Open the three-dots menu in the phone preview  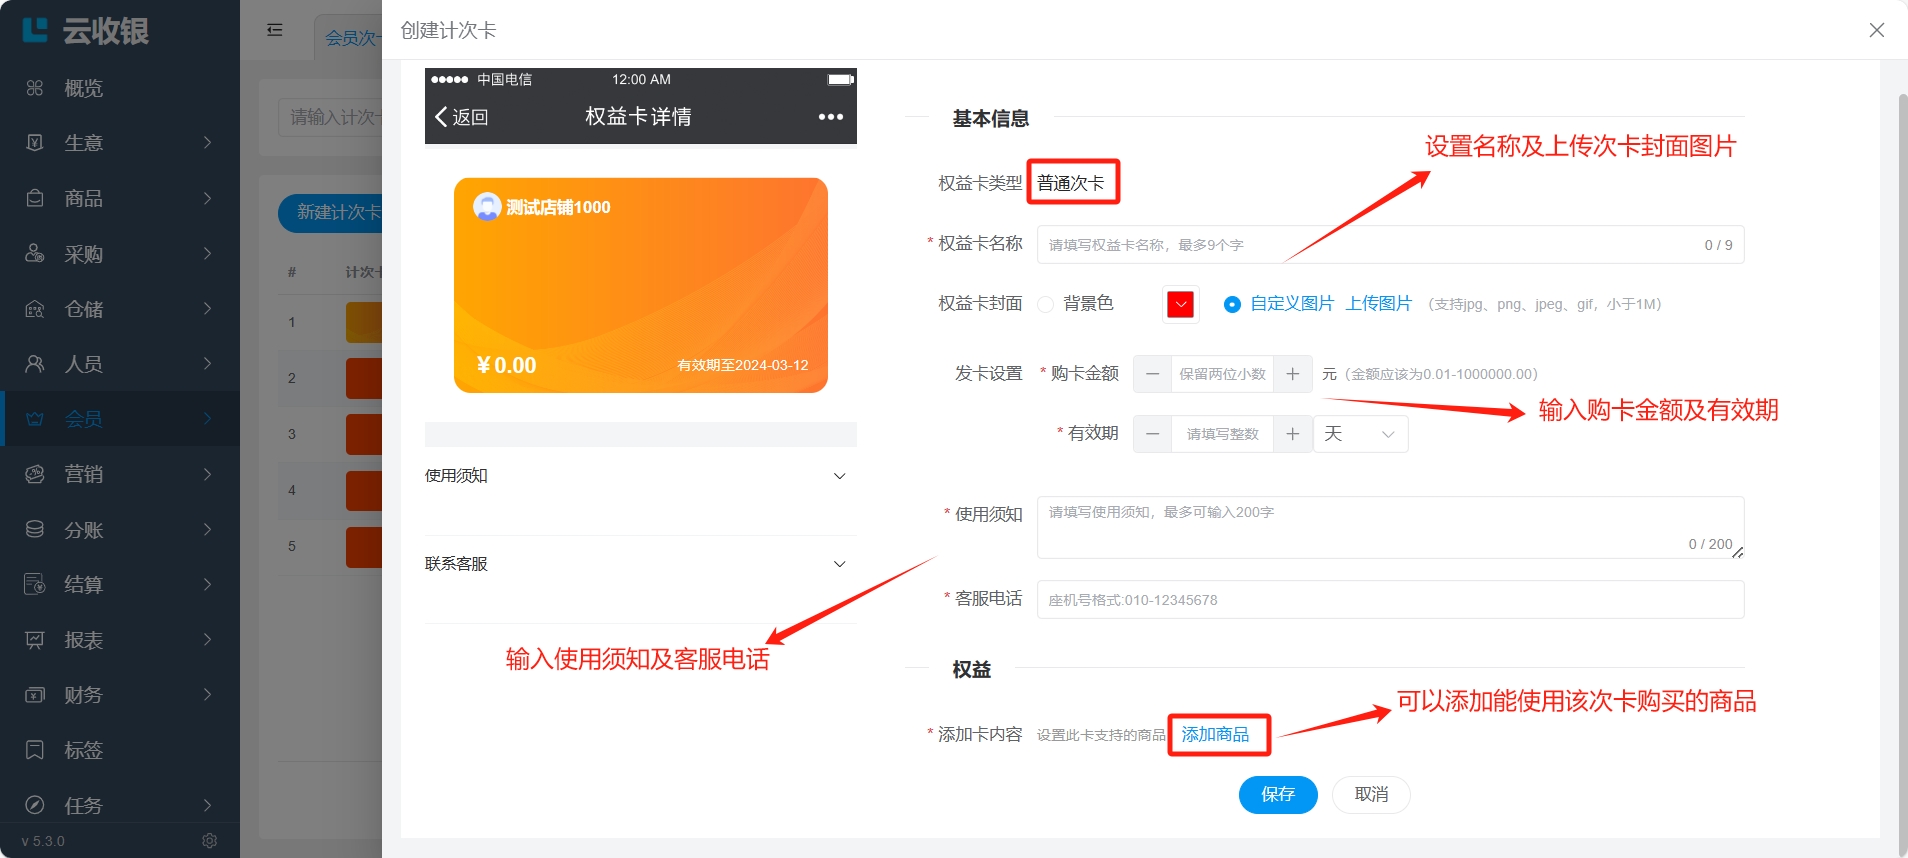click(830, 117)
